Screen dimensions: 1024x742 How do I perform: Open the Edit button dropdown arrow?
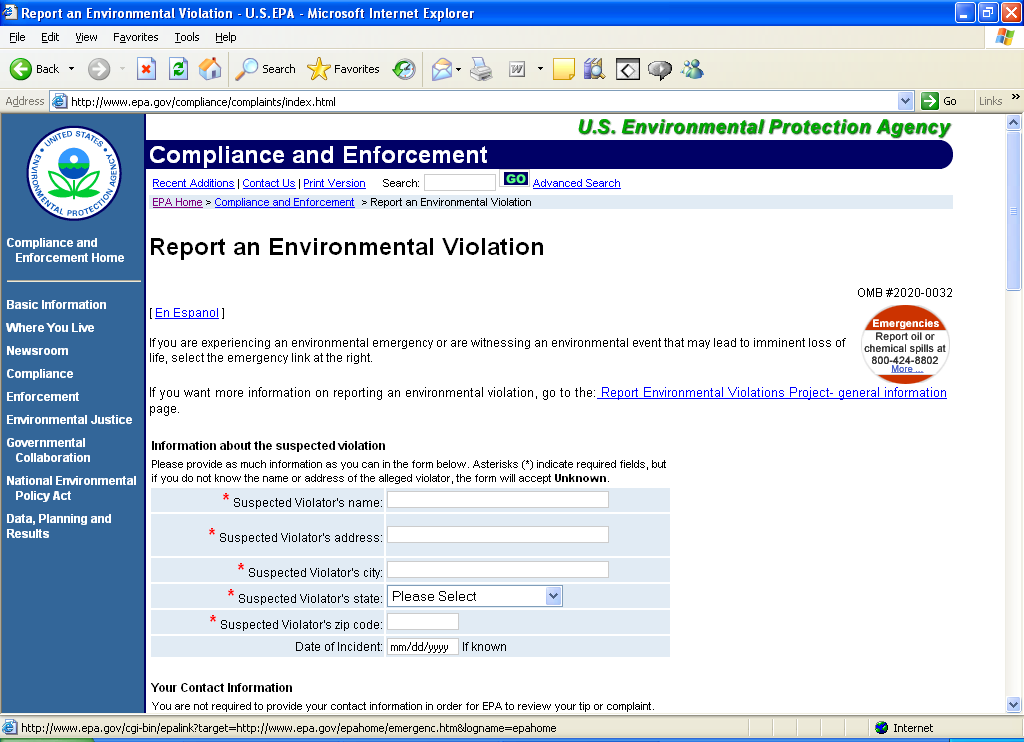540,69
